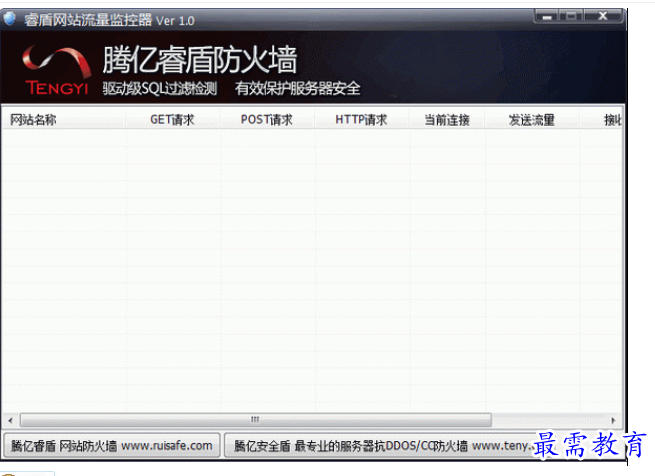655x476 pixels.
Task: Sort by 当前连接 column header
Action: [x=447, y=120]
